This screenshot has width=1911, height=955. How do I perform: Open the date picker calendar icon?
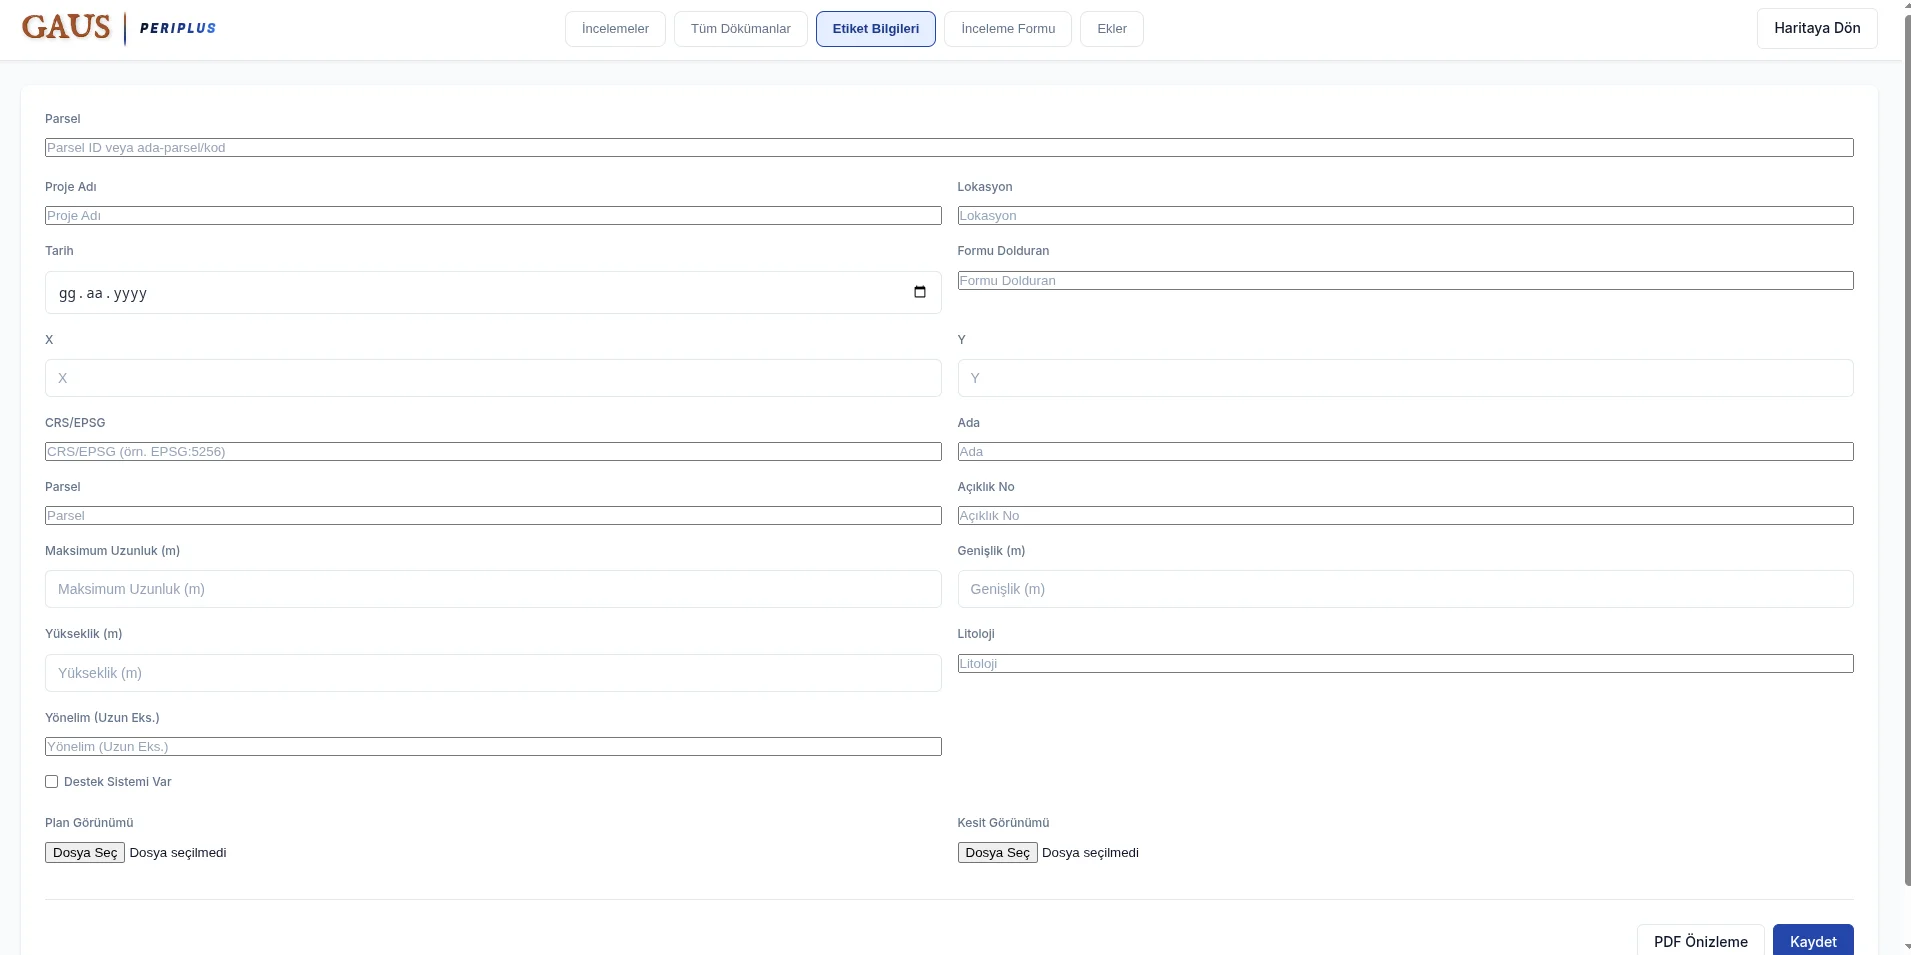point(919,292)
